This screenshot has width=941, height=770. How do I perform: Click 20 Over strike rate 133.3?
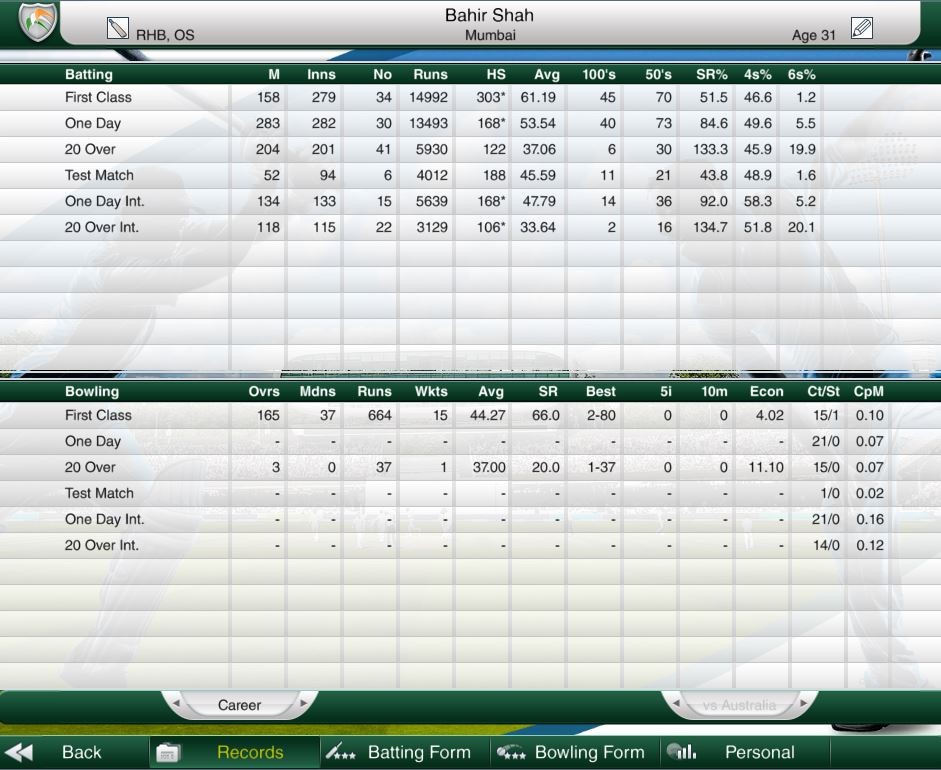(710, 149)
